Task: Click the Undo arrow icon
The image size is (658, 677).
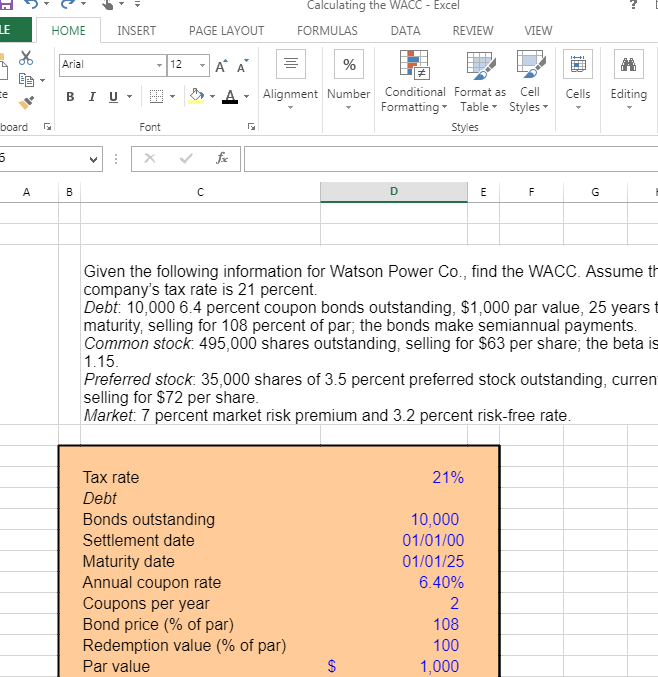Action: coord(31,4)
